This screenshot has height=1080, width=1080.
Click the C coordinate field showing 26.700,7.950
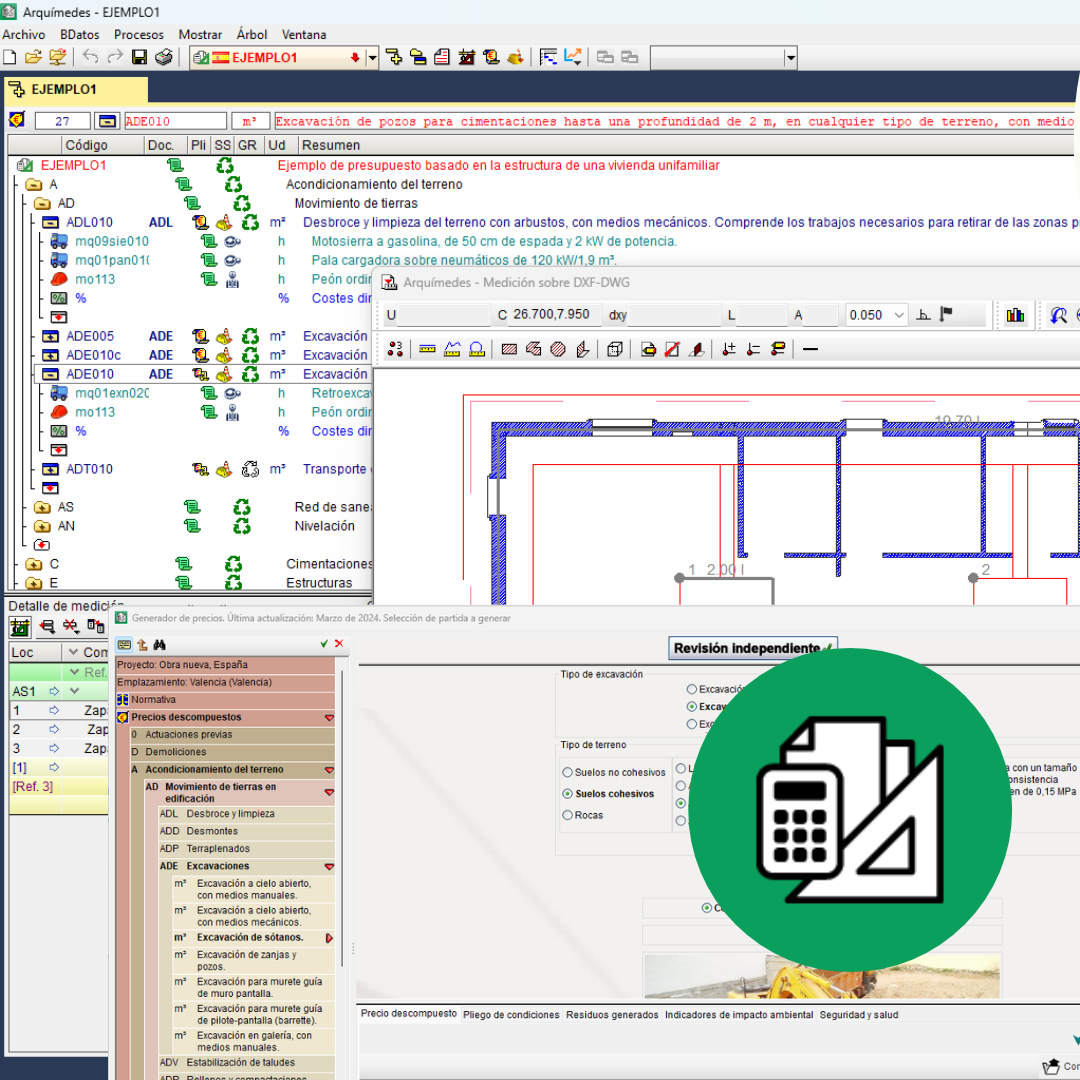[556, 315]
